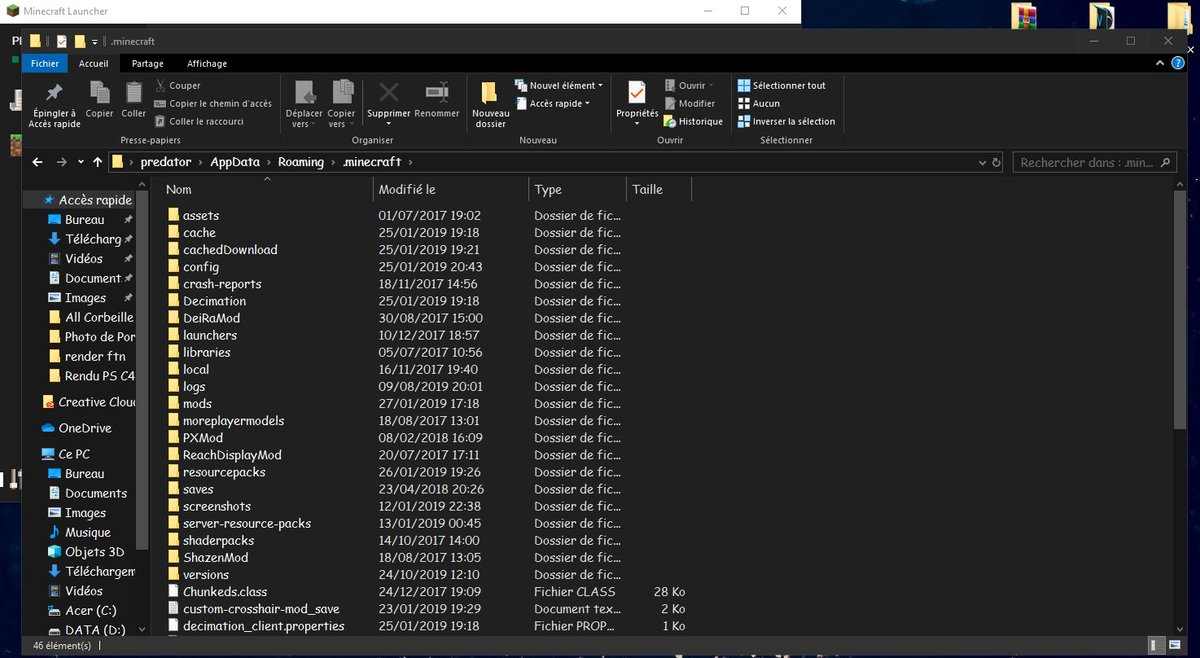The width and height of the screenshot is (1200, 658).
Task: Switch to the Partage tab
Action: tap(148, 63)
